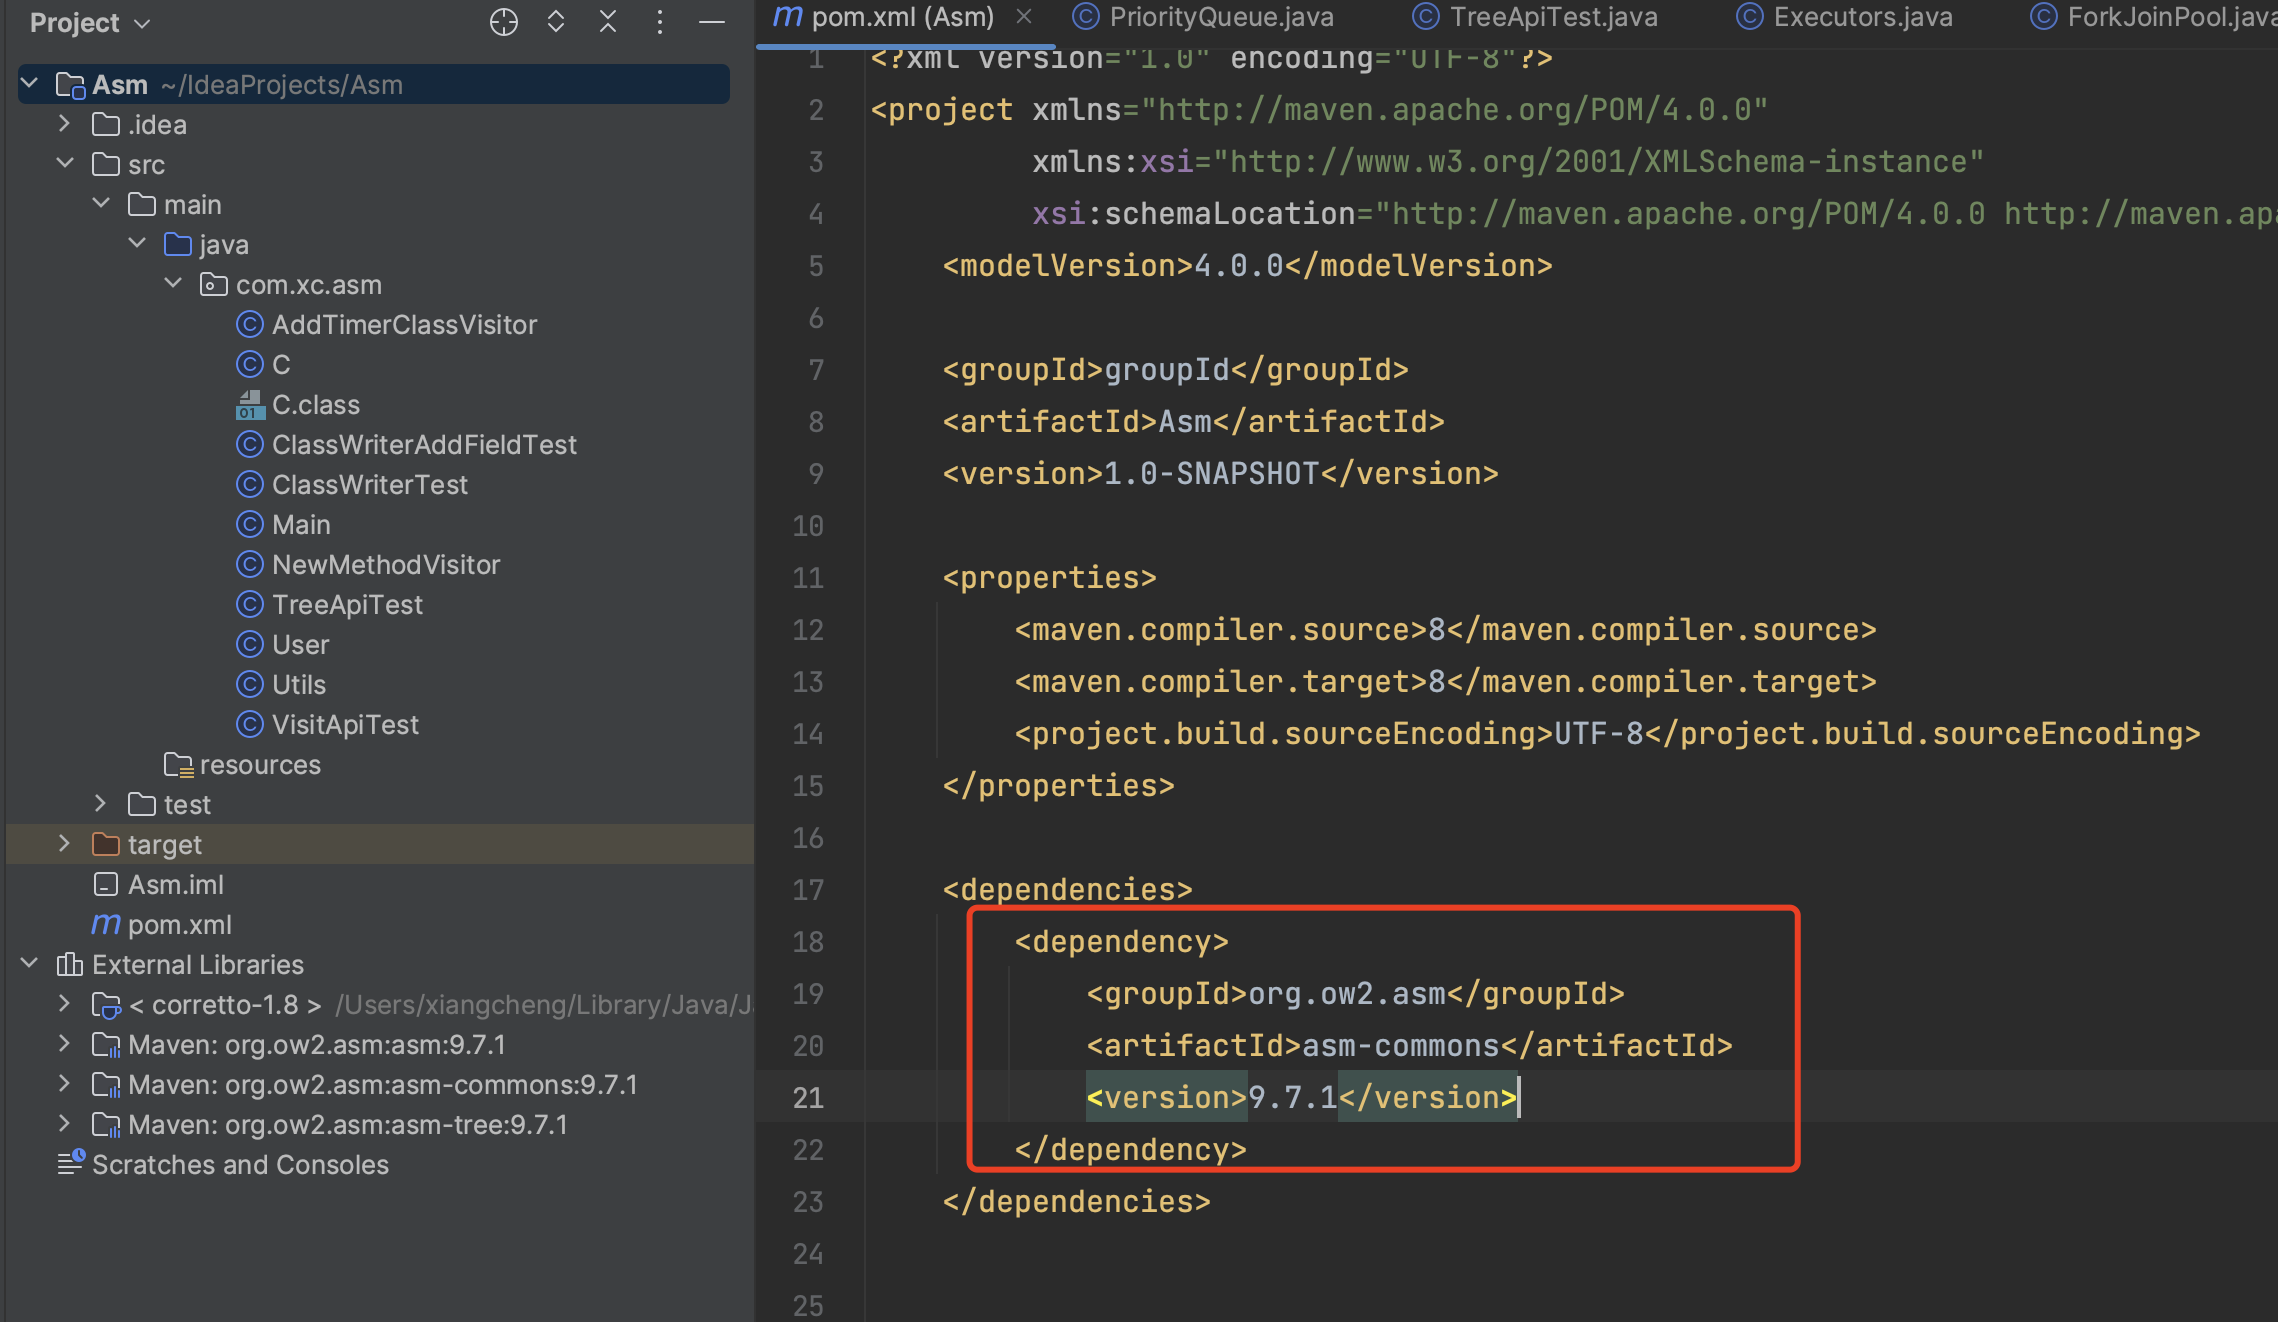Click the Collapse All icon in Project toolbar
Screen dimensions: 2278x1322
(608, 22)
